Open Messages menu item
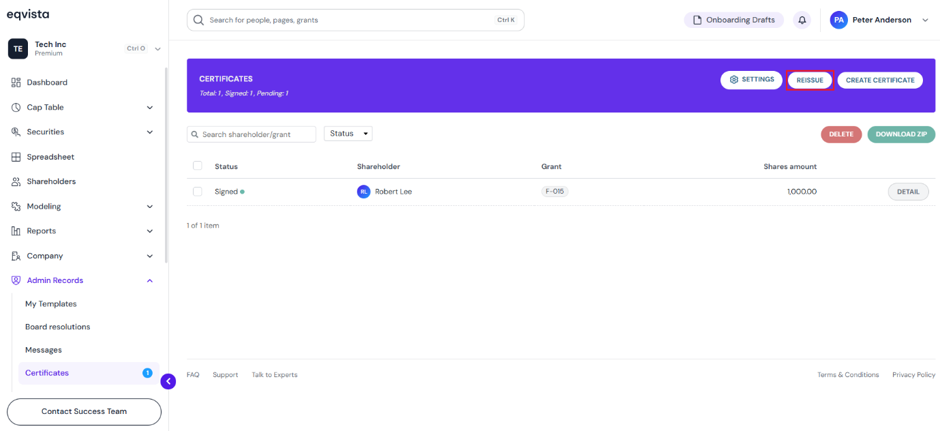 click(43, 350)
